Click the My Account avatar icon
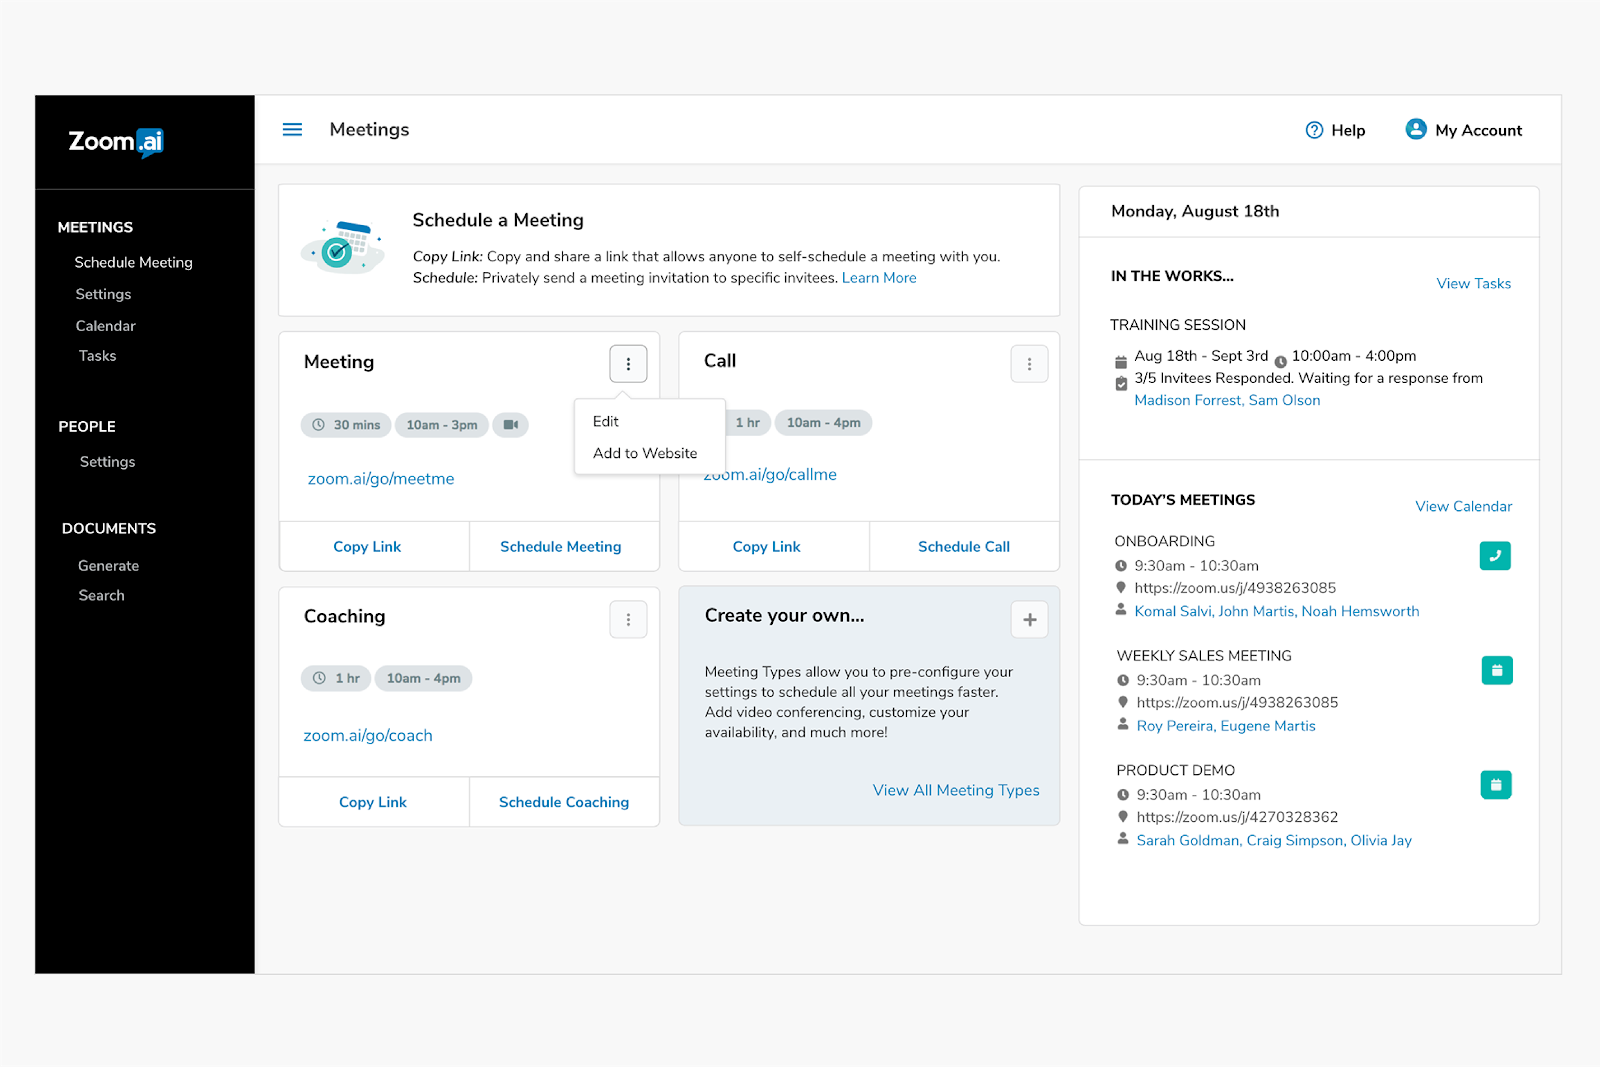The width and height of the screenshot is (1600, 1067). 1415,129
